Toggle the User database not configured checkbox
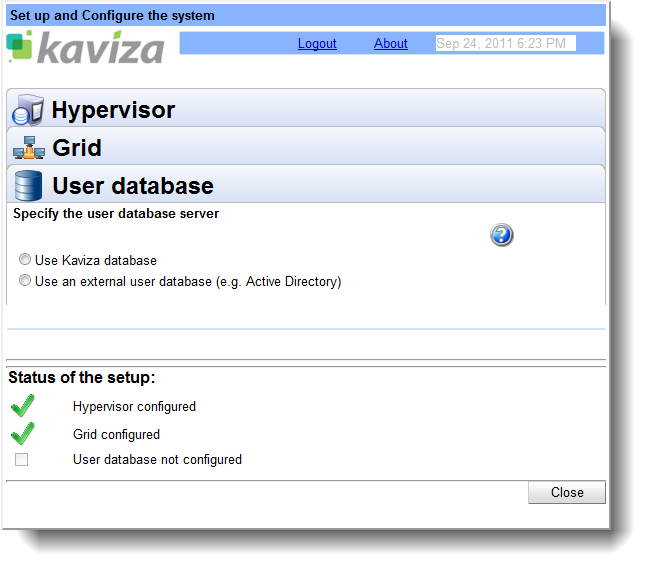651x570 pixels. click(22, 460)
